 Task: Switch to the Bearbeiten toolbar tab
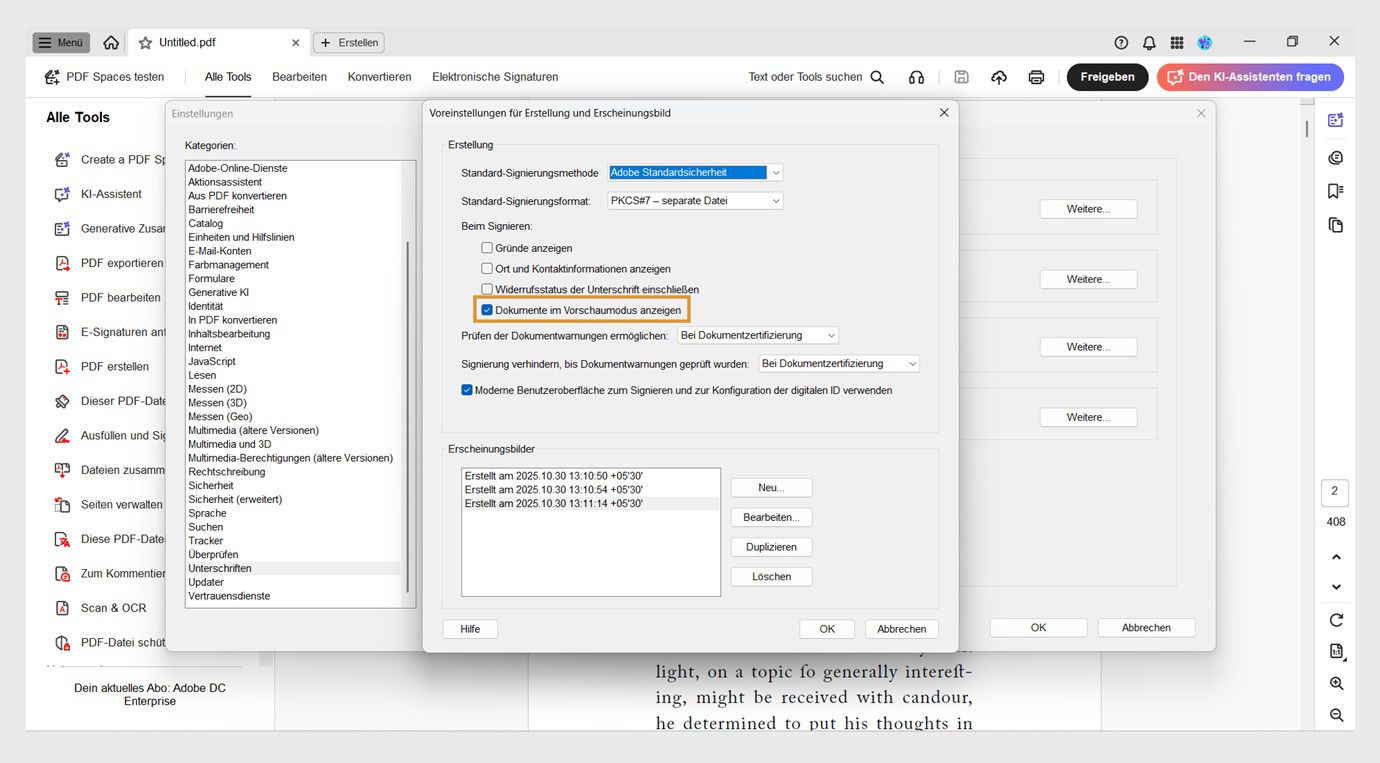(x=299, y=77)
